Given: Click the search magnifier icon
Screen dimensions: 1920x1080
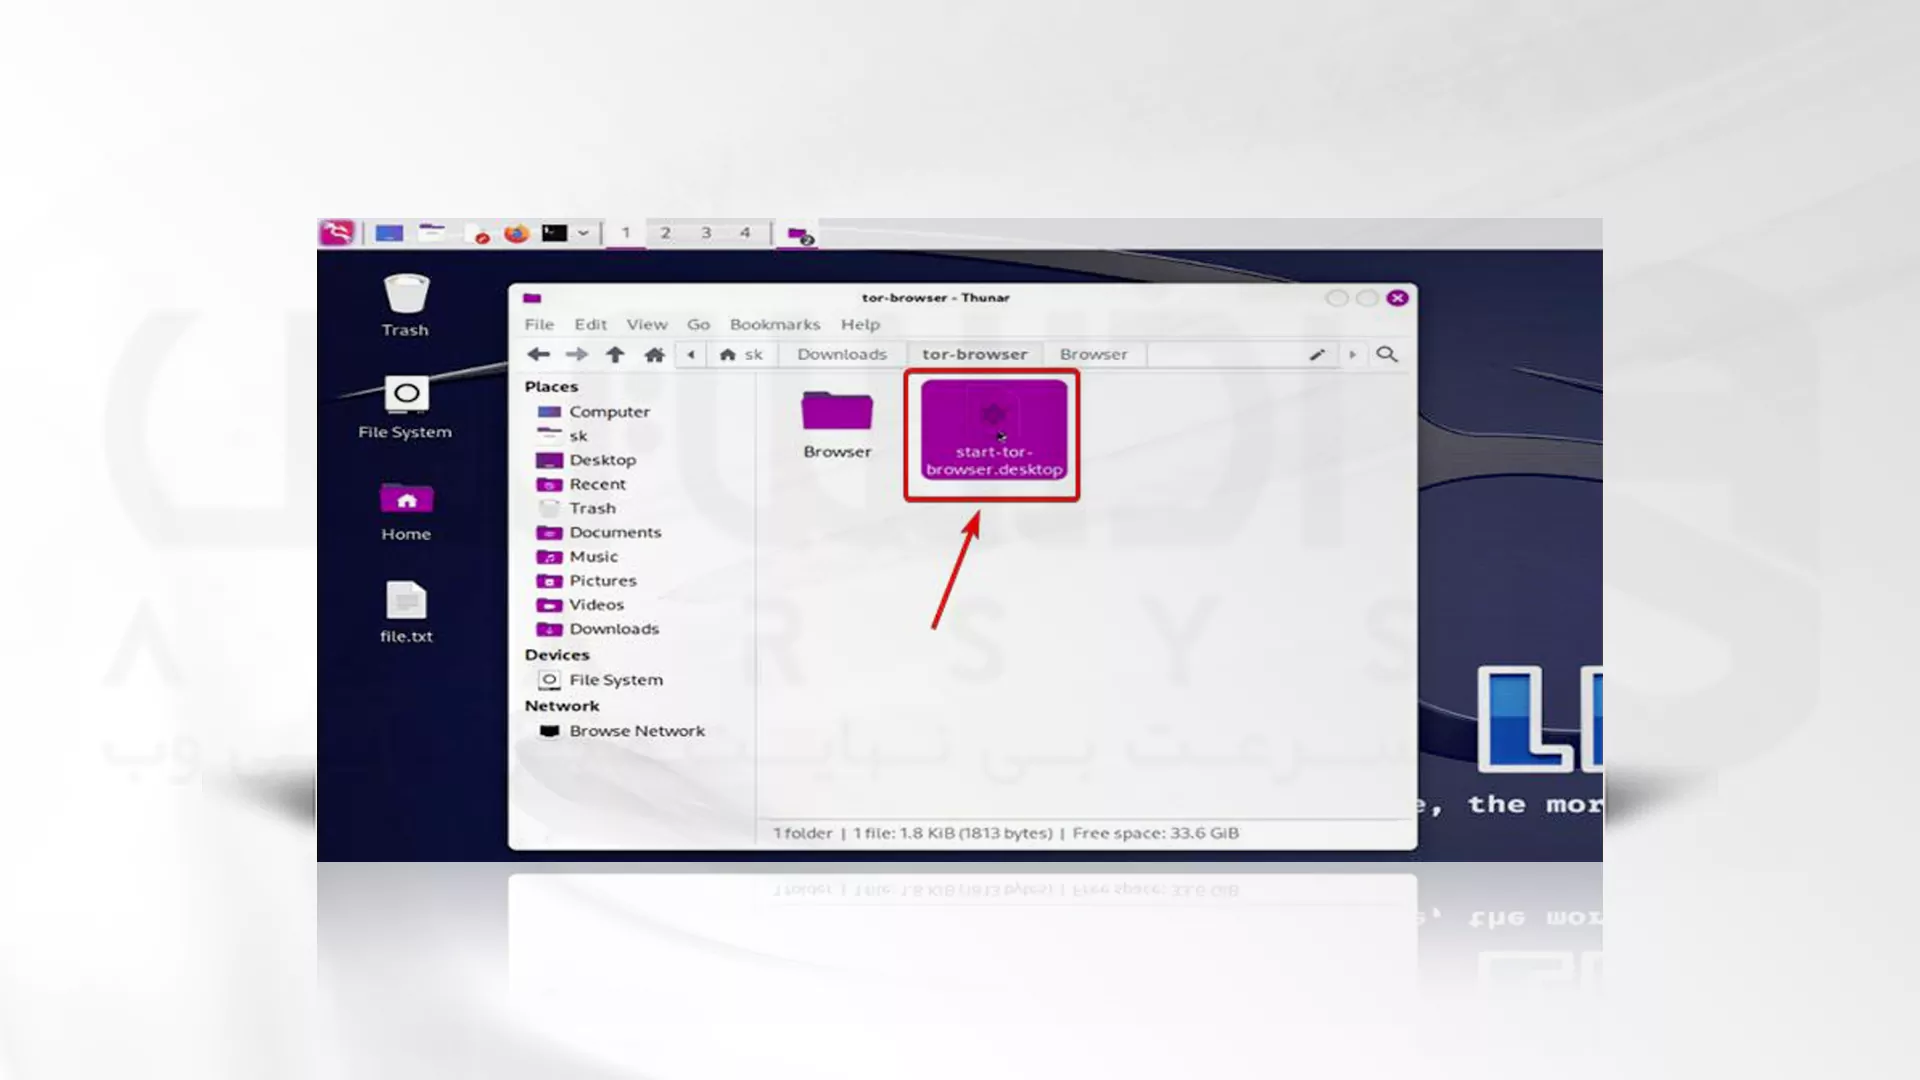Looking at the screenshot, I should click(x=1387, y=354).
